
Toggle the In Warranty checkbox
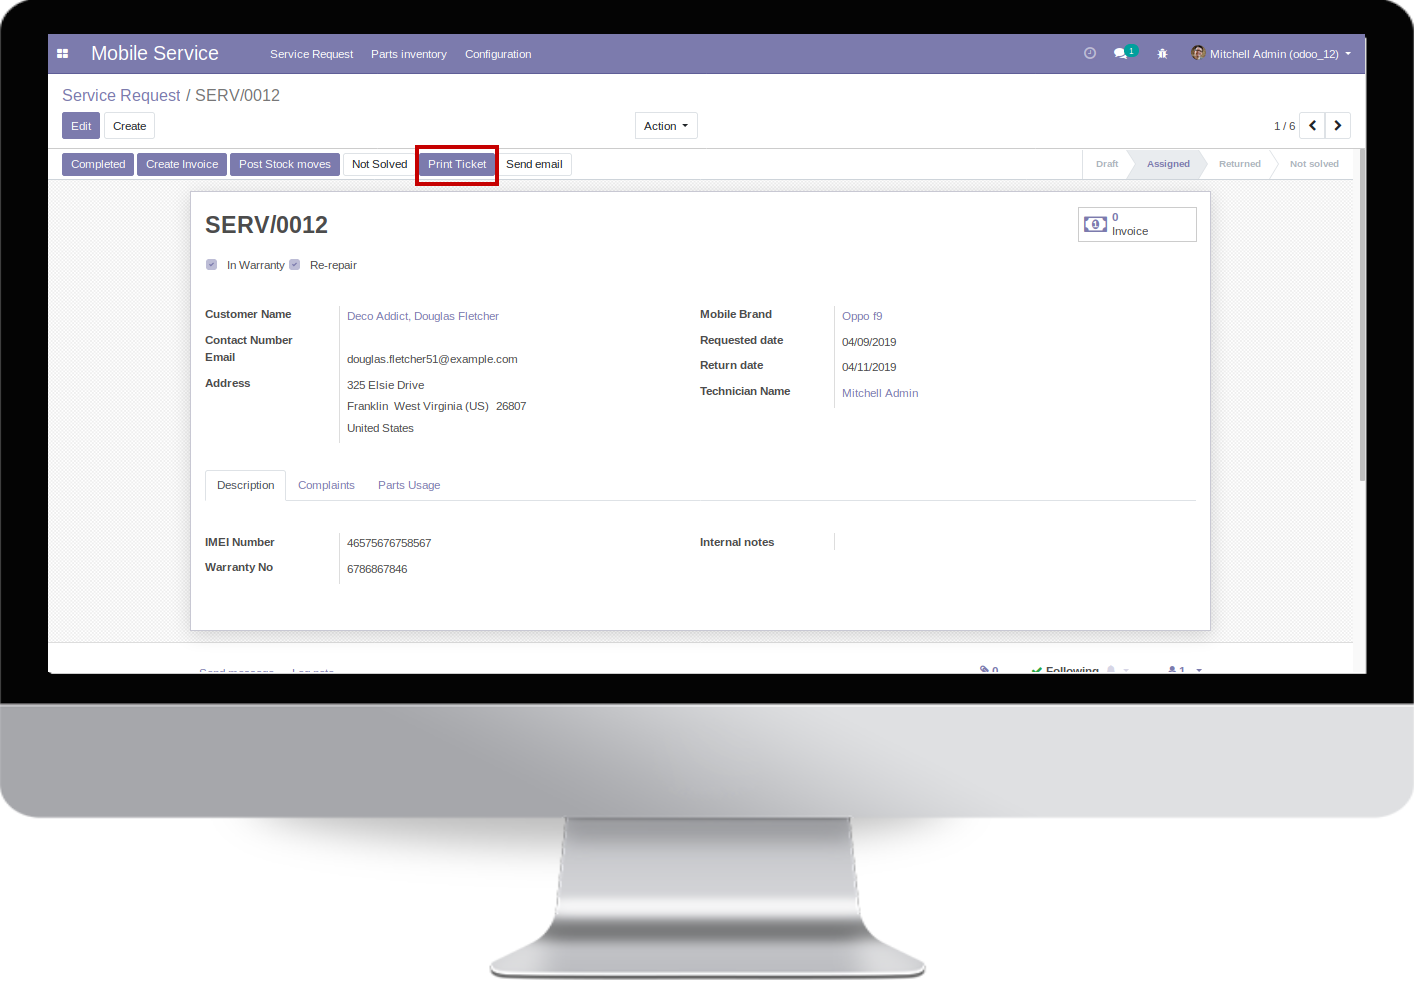tap(211, 265)
